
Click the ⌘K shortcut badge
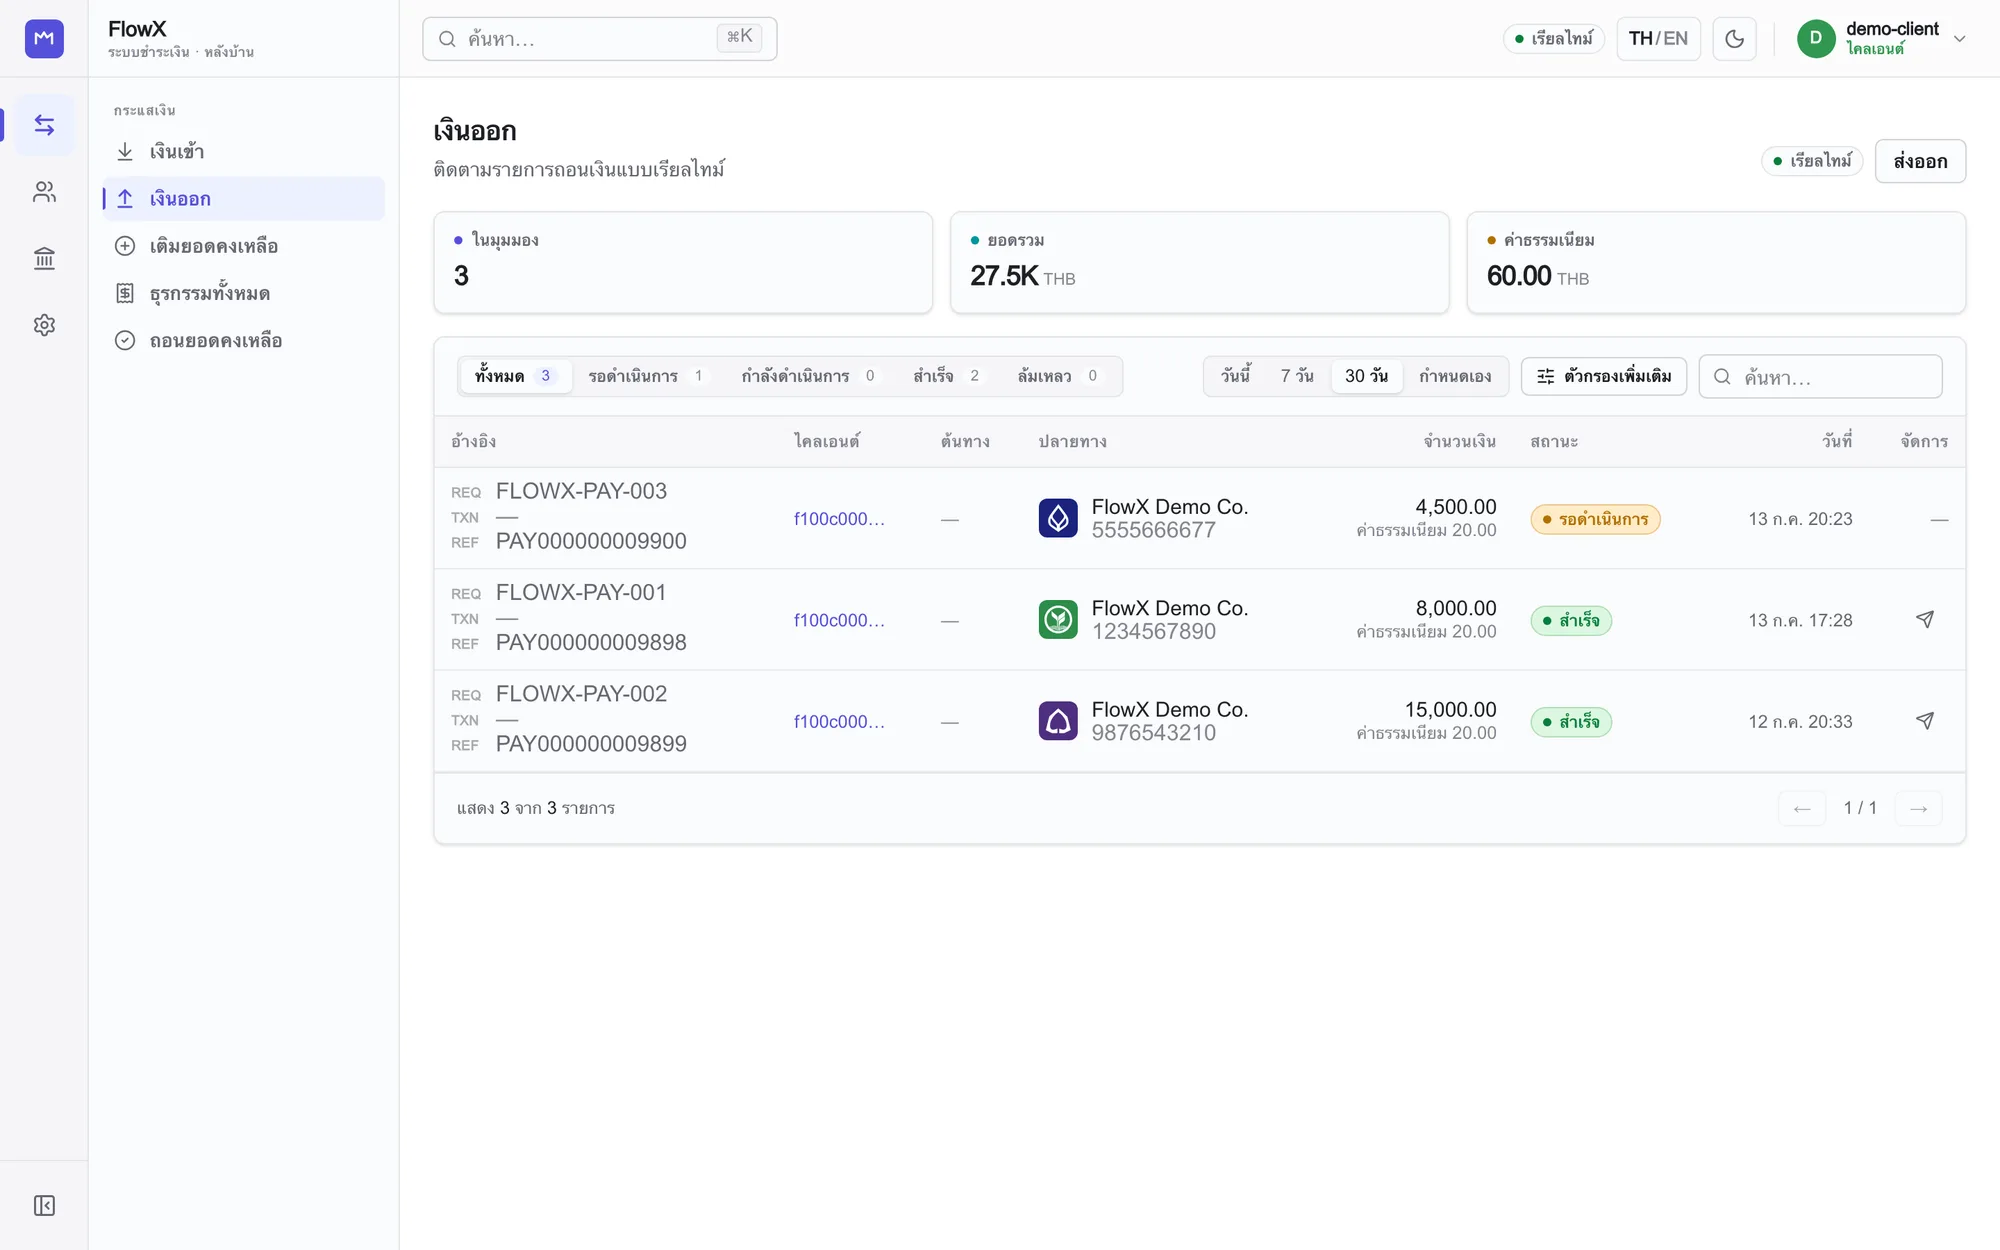coord(740,37)
